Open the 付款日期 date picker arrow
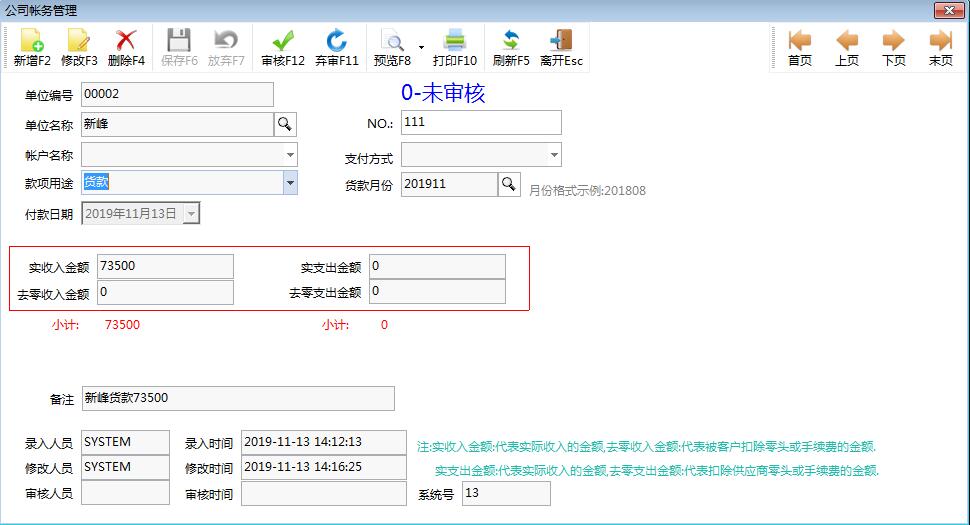The height and width of the screenshot is (525, 970). pos(192,214)
